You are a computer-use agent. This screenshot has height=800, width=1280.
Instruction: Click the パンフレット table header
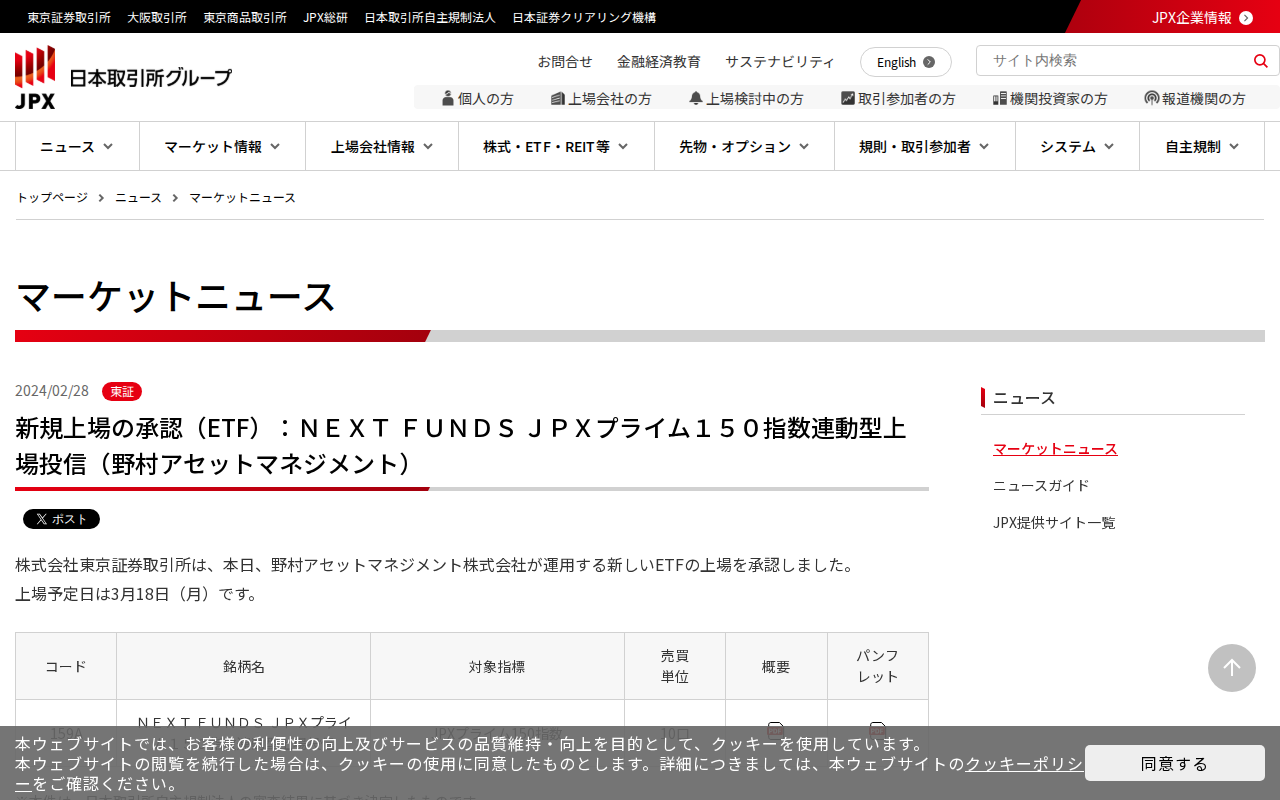click(x=878, y=666)
